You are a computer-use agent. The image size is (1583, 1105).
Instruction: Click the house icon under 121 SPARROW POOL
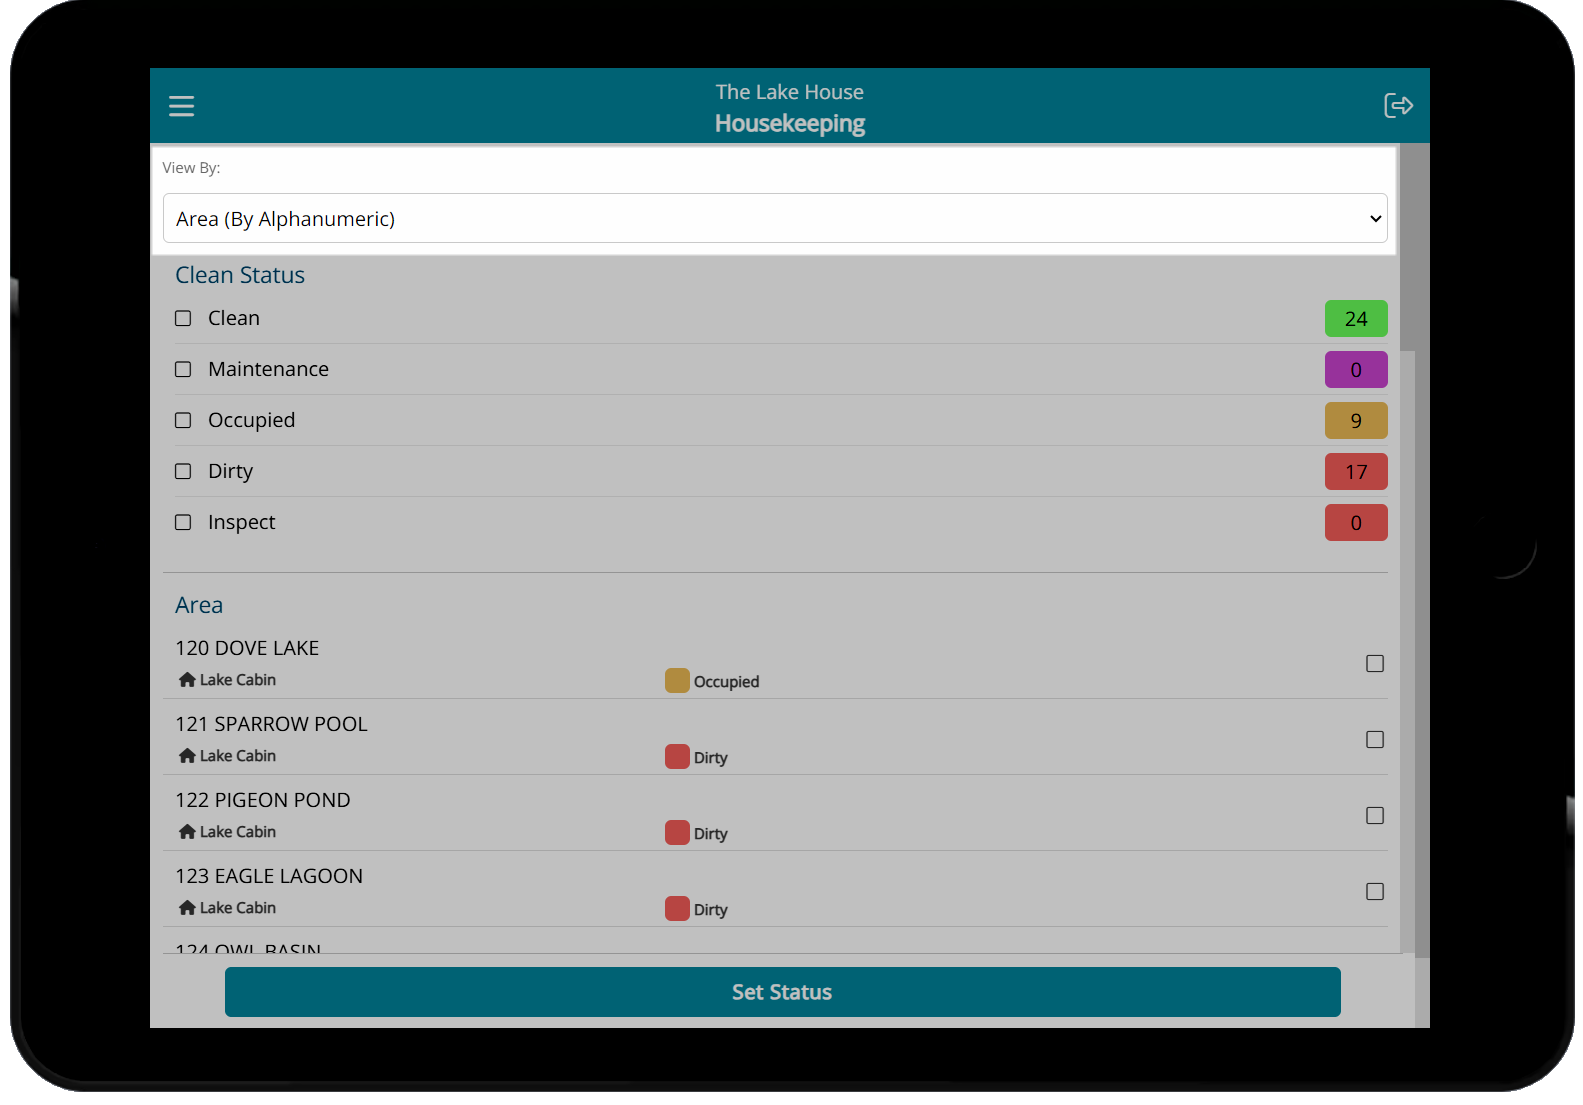(187, 756)
